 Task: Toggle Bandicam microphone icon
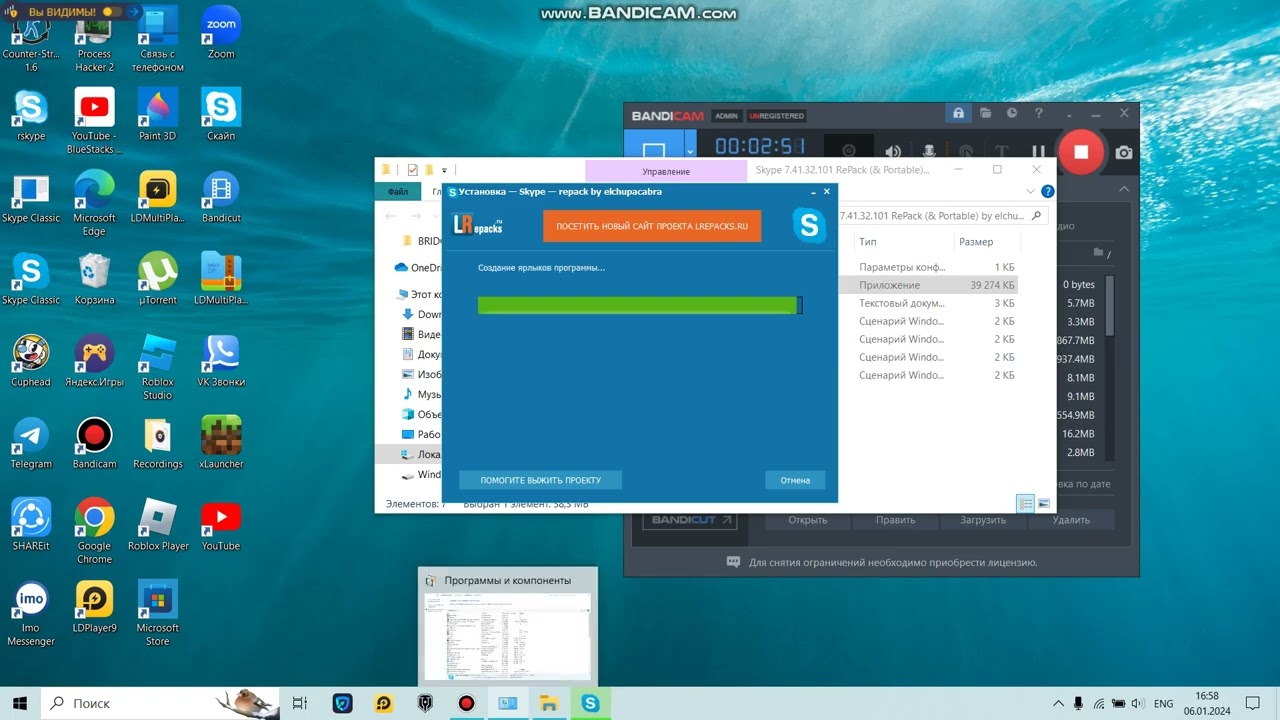coord(929,152)
